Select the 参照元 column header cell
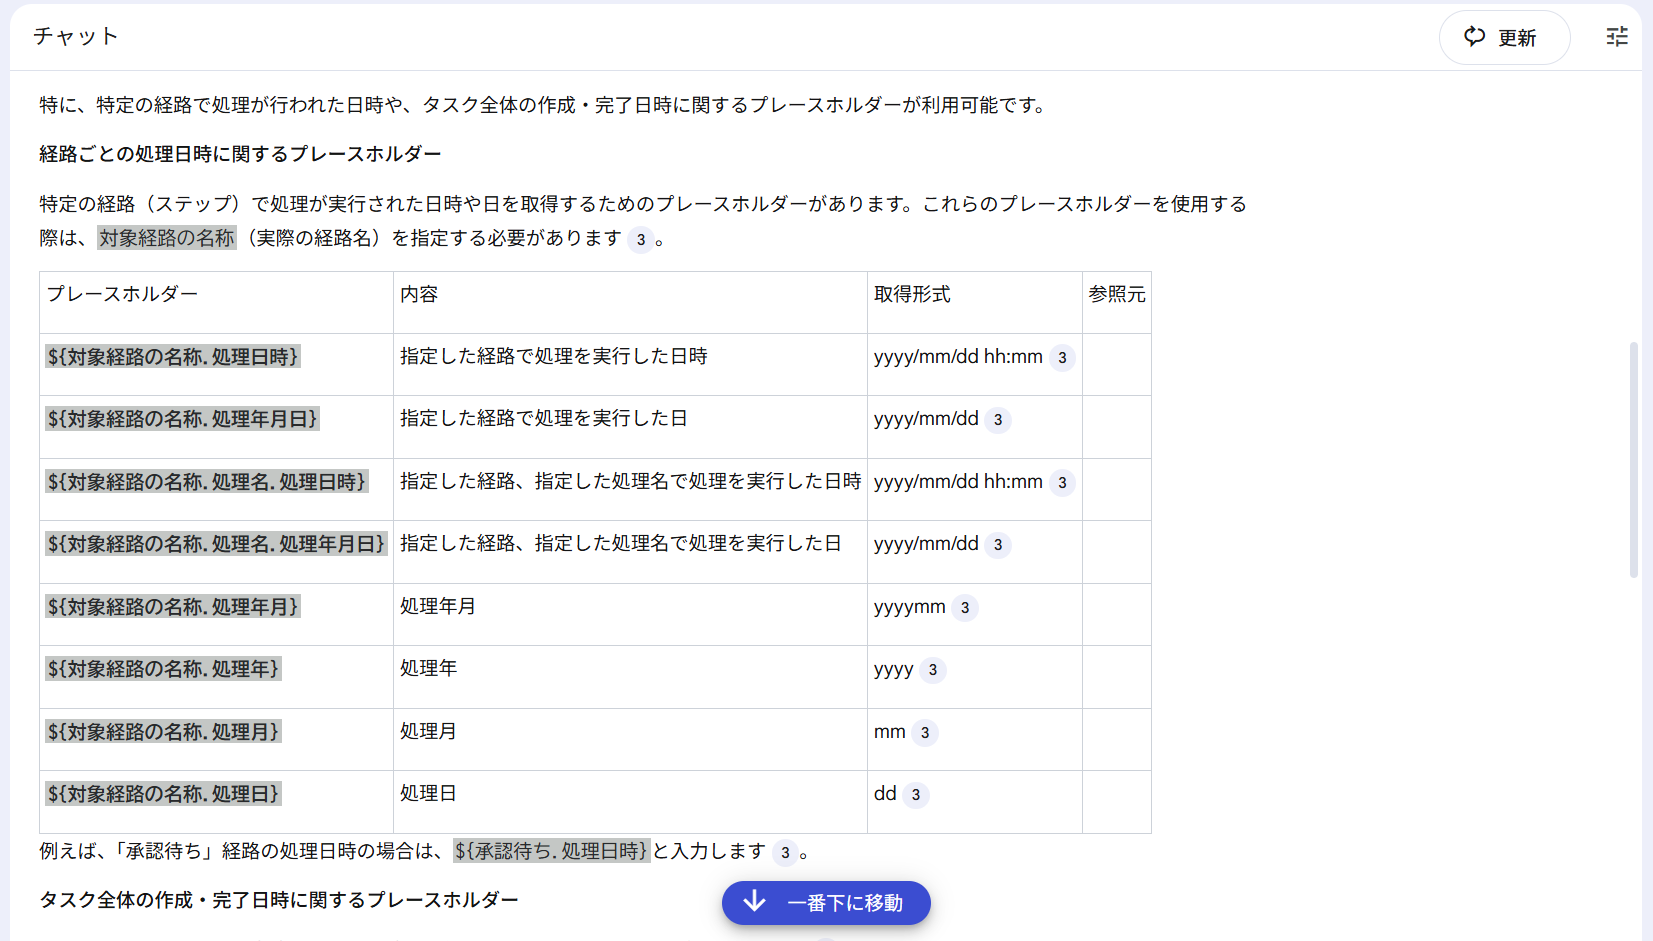The image size is (1653, 941). 1116,294
